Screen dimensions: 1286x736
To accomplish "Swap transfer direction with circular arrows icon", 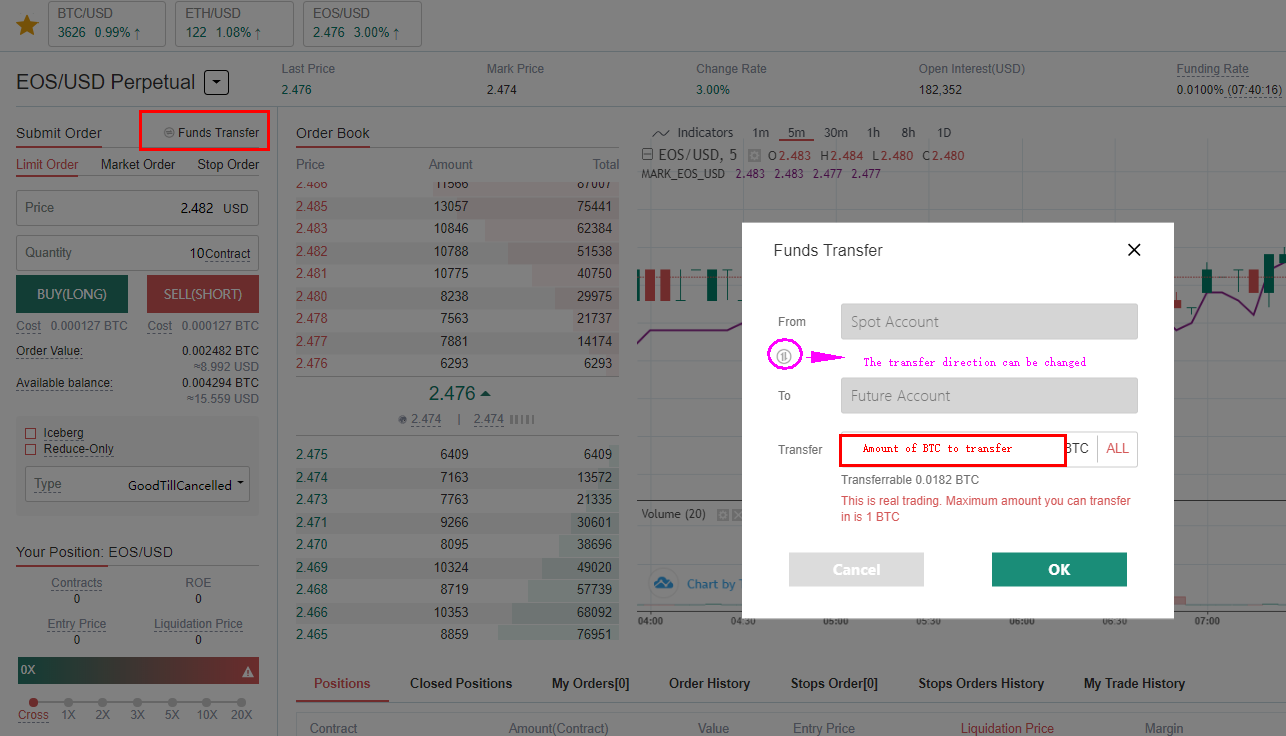I will (x=784, y=355).
